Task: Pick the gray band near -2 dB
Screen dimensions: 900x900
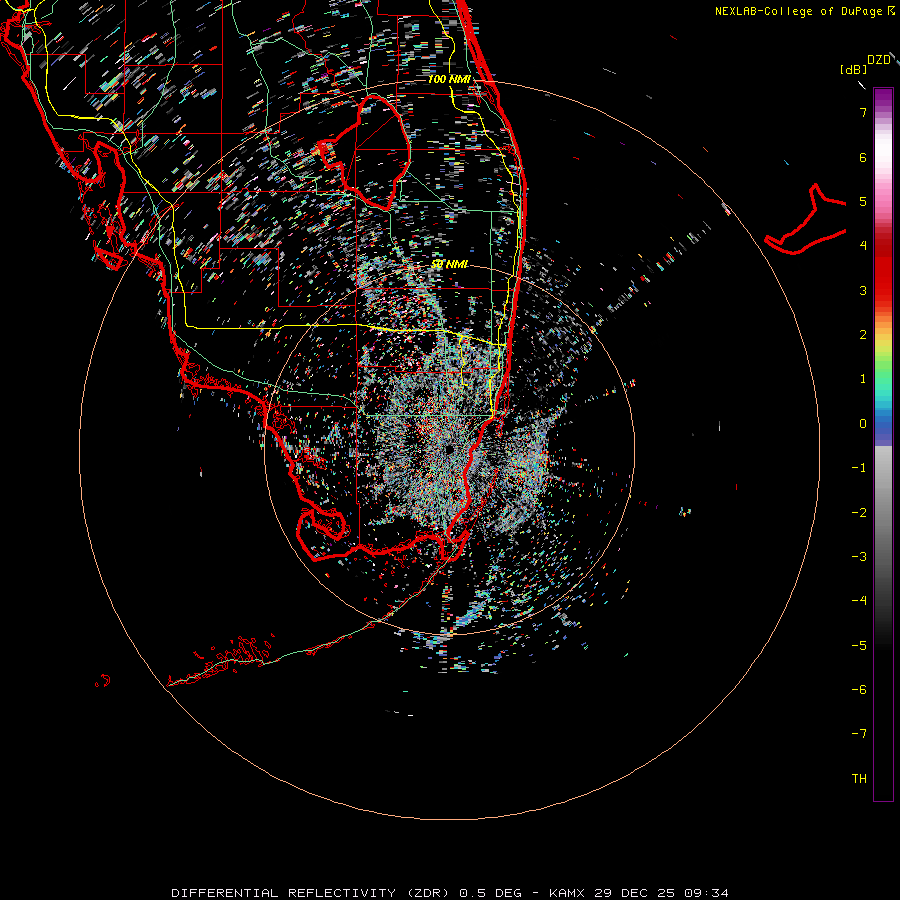Action: [x=883, y=513]
